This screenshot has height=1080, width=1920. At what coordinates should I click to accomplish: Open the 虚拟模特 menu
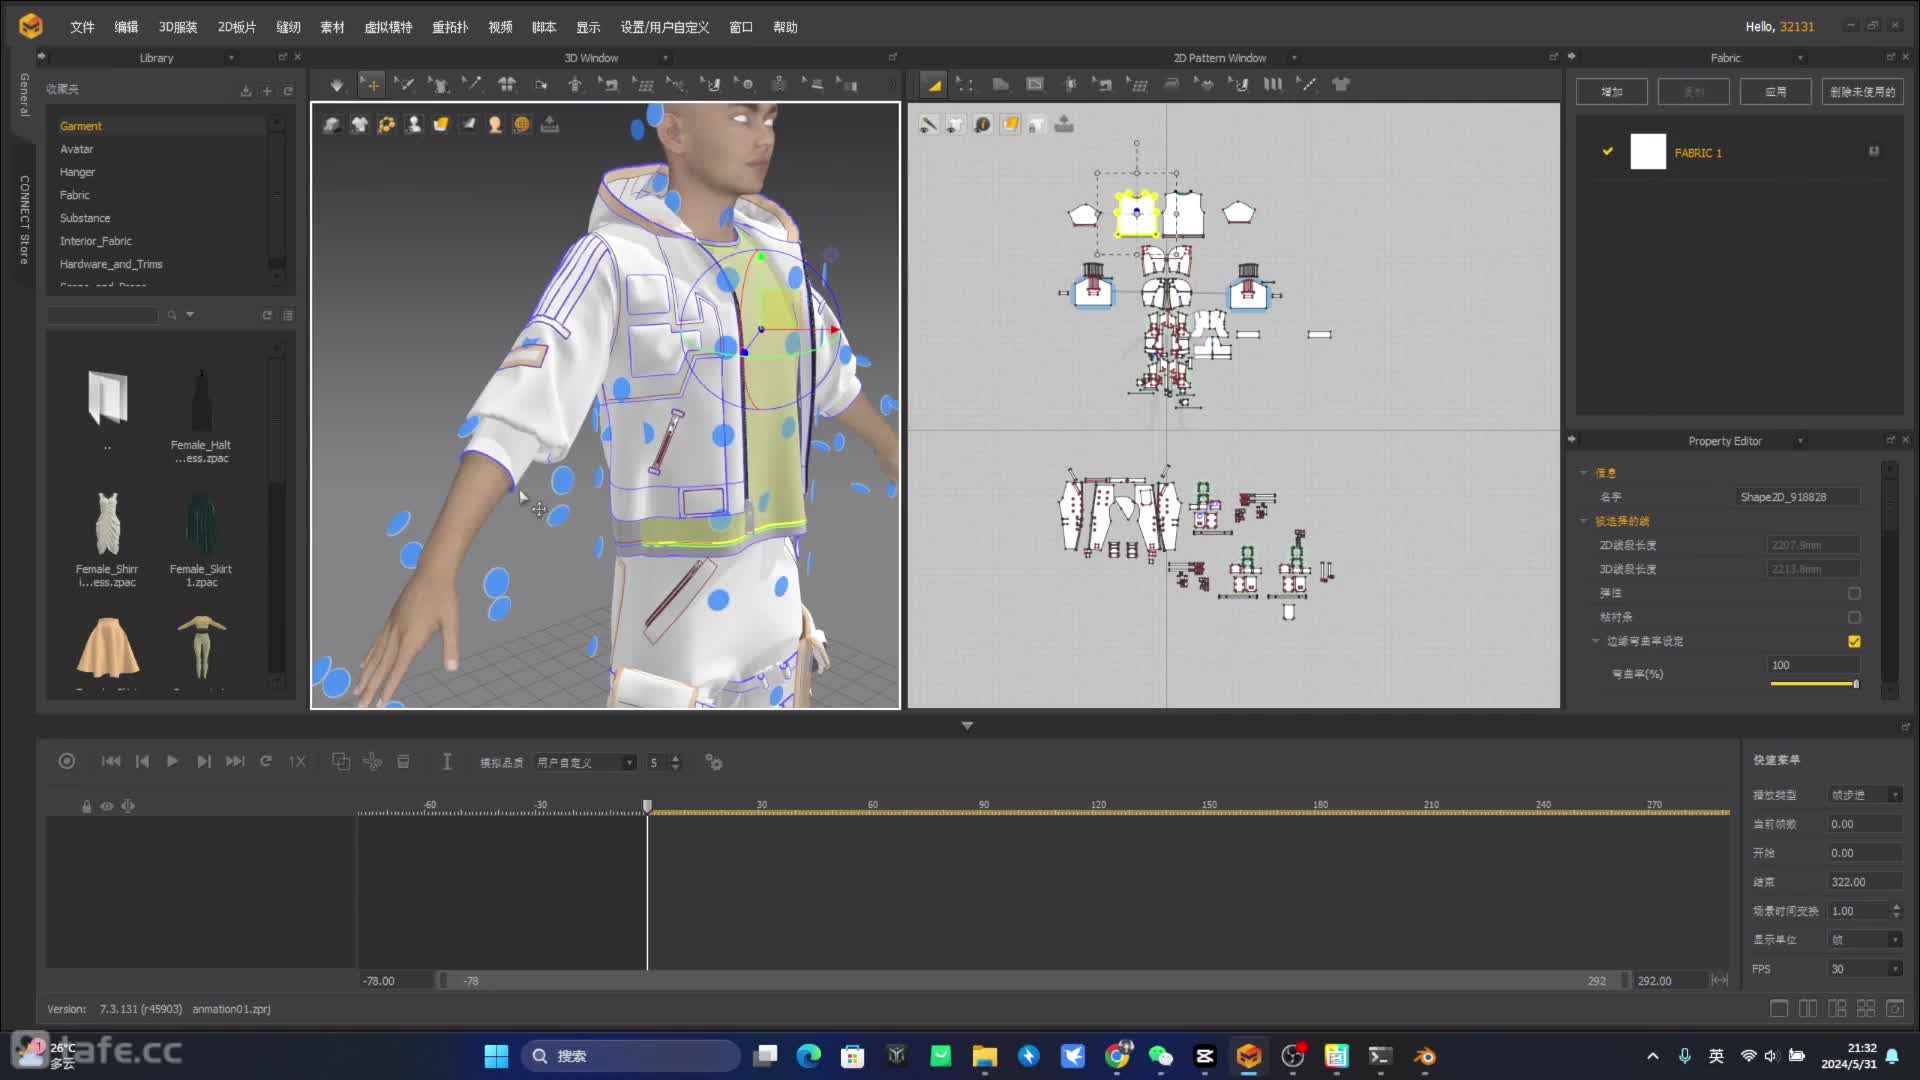388,27
